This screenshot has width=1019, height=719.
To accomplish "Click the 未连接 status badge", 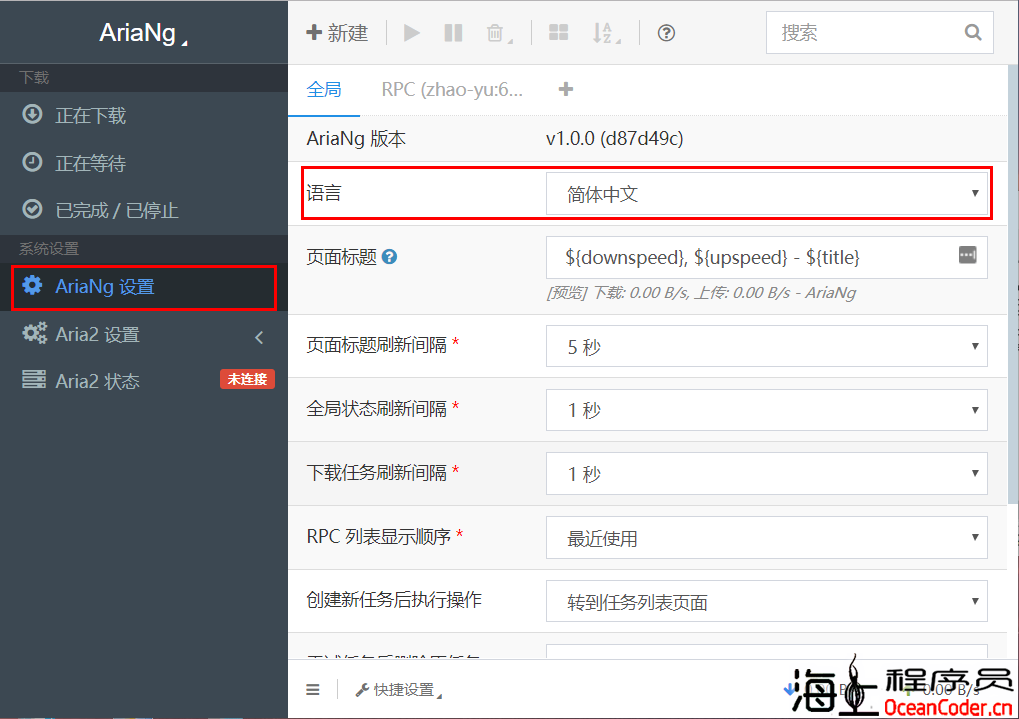I will 247,380.
